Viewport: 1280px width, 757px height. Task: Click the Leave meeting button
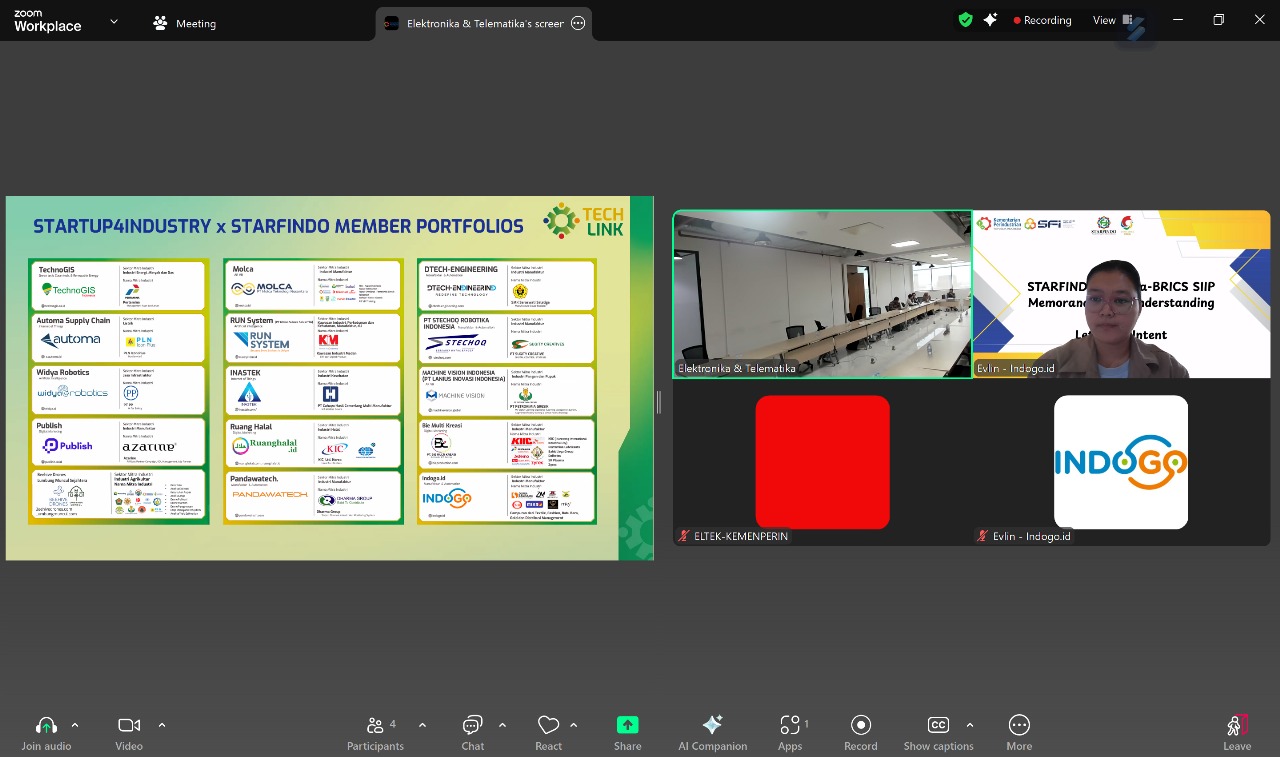tap(1237, 733)
